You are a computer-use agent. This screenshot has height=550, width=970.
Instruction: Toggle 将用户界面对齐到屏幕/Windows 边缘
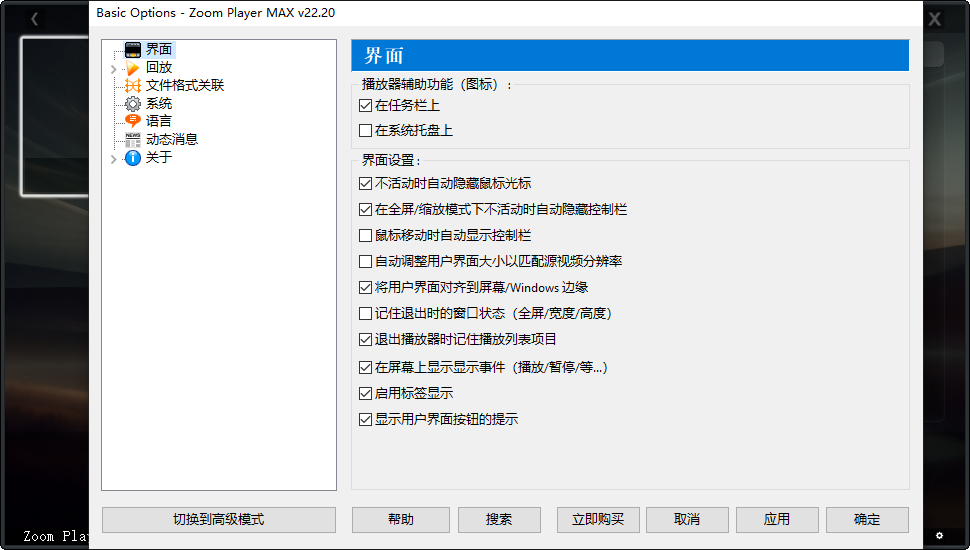(366, 288)
